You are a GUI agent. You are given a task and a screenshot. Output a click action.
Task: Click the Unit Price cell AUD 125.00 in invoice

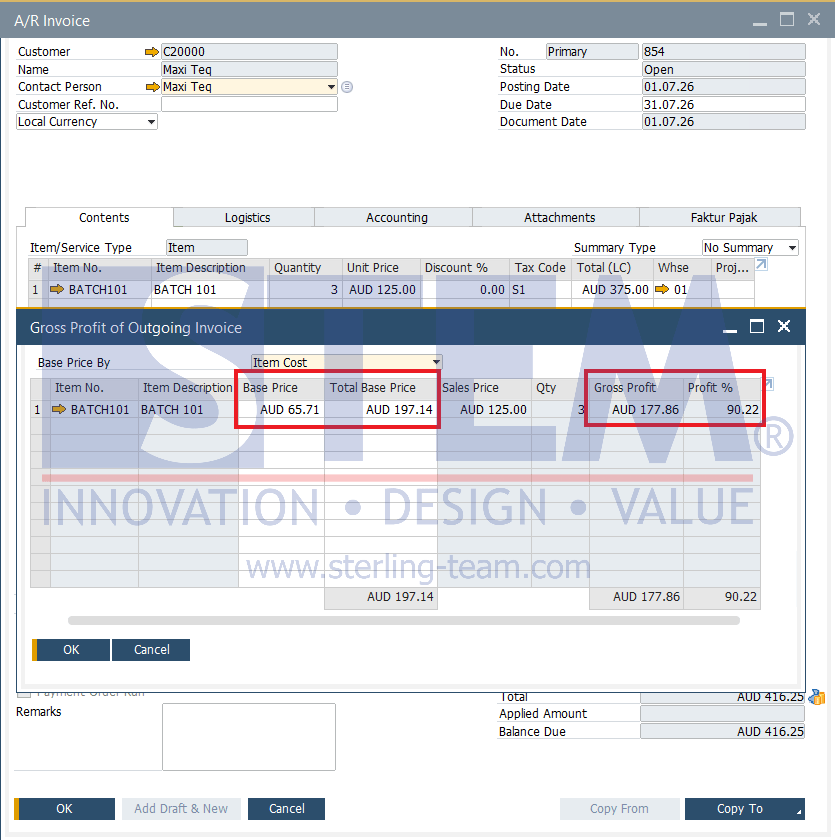tap(382, 290)
